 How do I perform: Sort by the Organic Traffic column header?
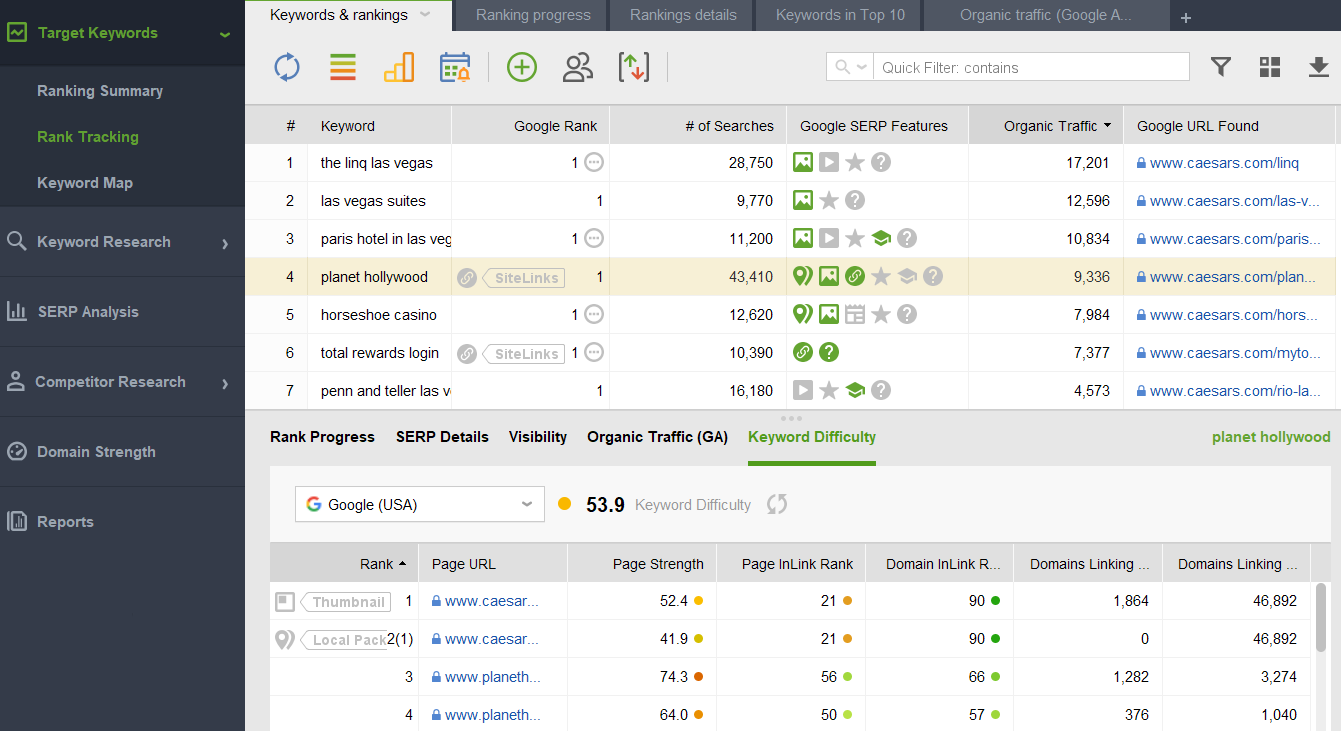pyautogui.click(x=1045, y=126)
